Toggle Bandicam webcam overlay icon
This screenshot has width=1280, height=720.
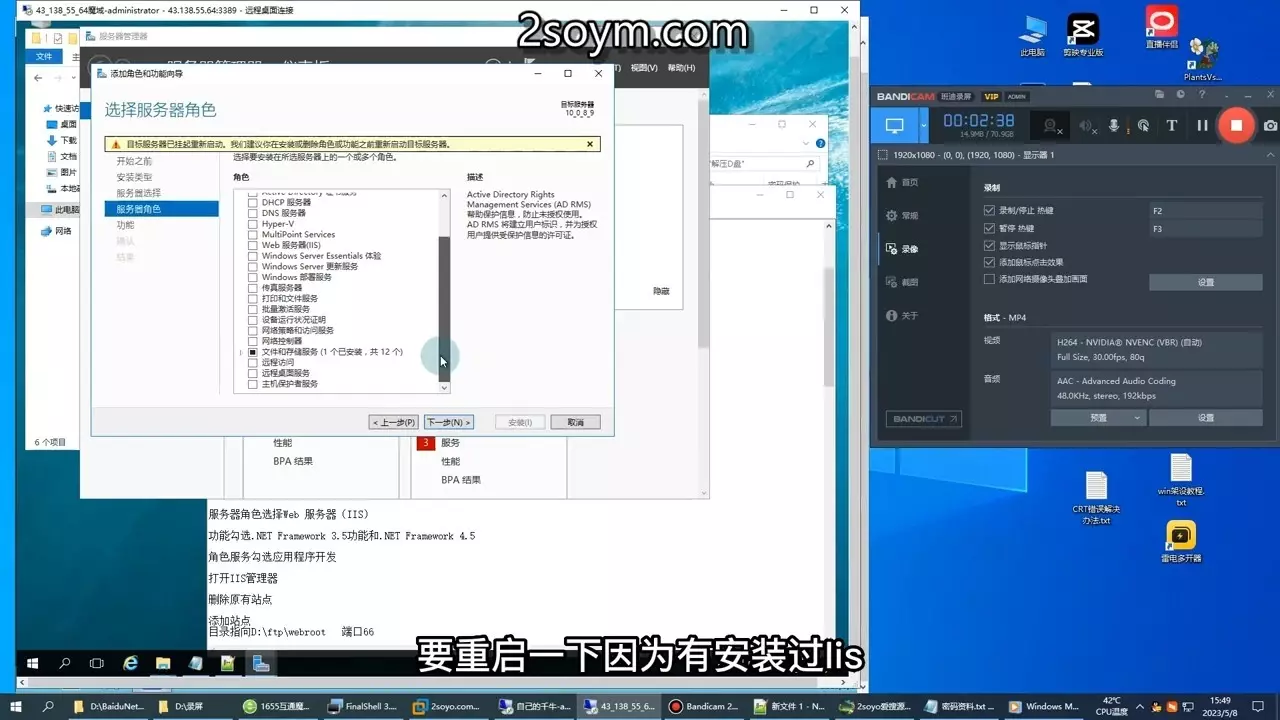point(1050,125)
